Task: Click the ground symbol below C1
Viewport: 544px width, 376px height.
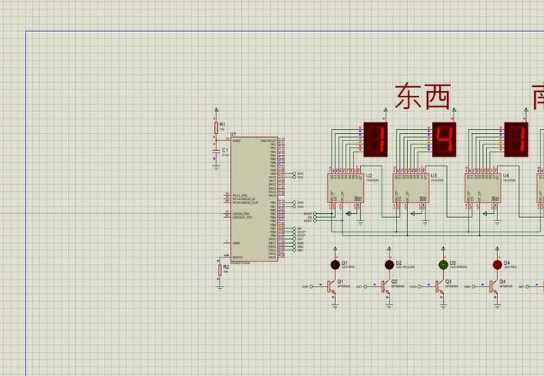Action: 216,168
